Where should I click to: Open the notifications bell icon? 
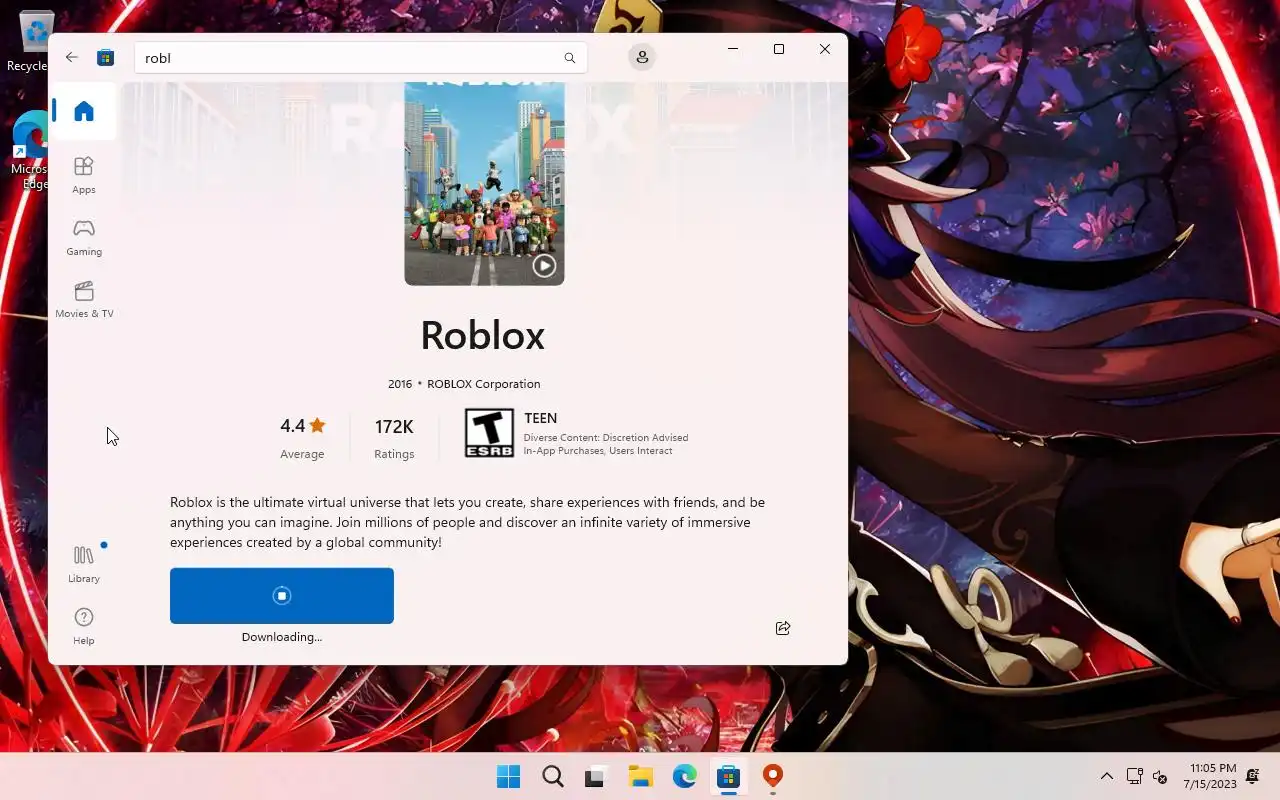[x=1253, y=776]
